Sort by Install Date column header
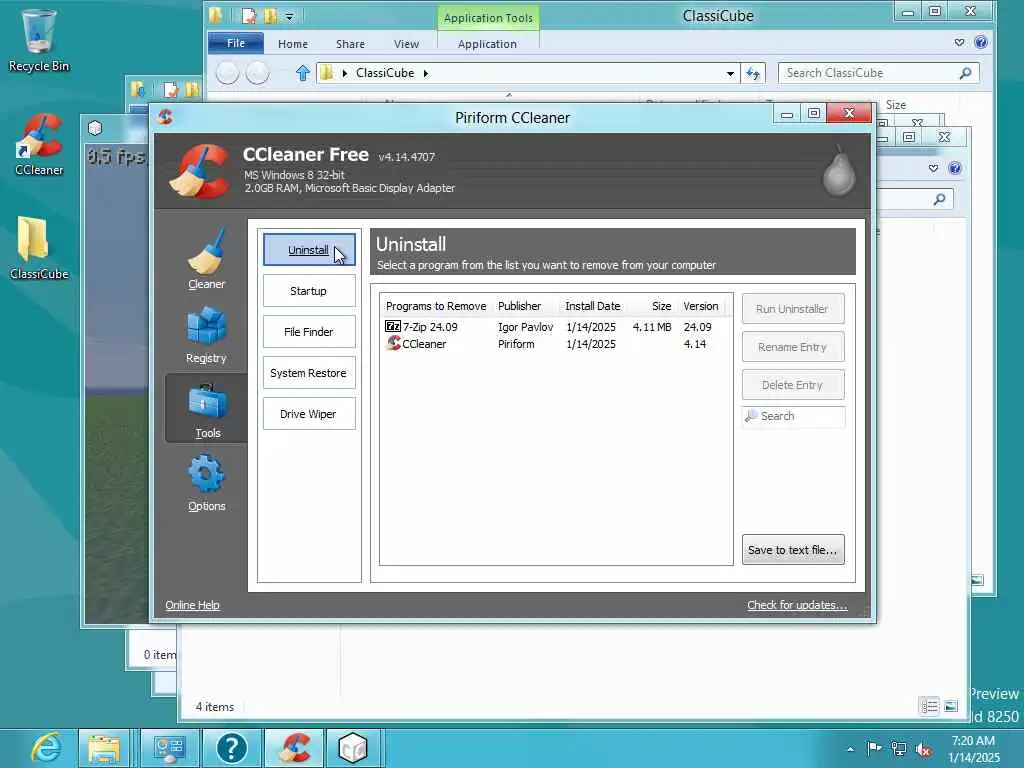The width and height of the screenshot is (1024, 768). point(593,306)
